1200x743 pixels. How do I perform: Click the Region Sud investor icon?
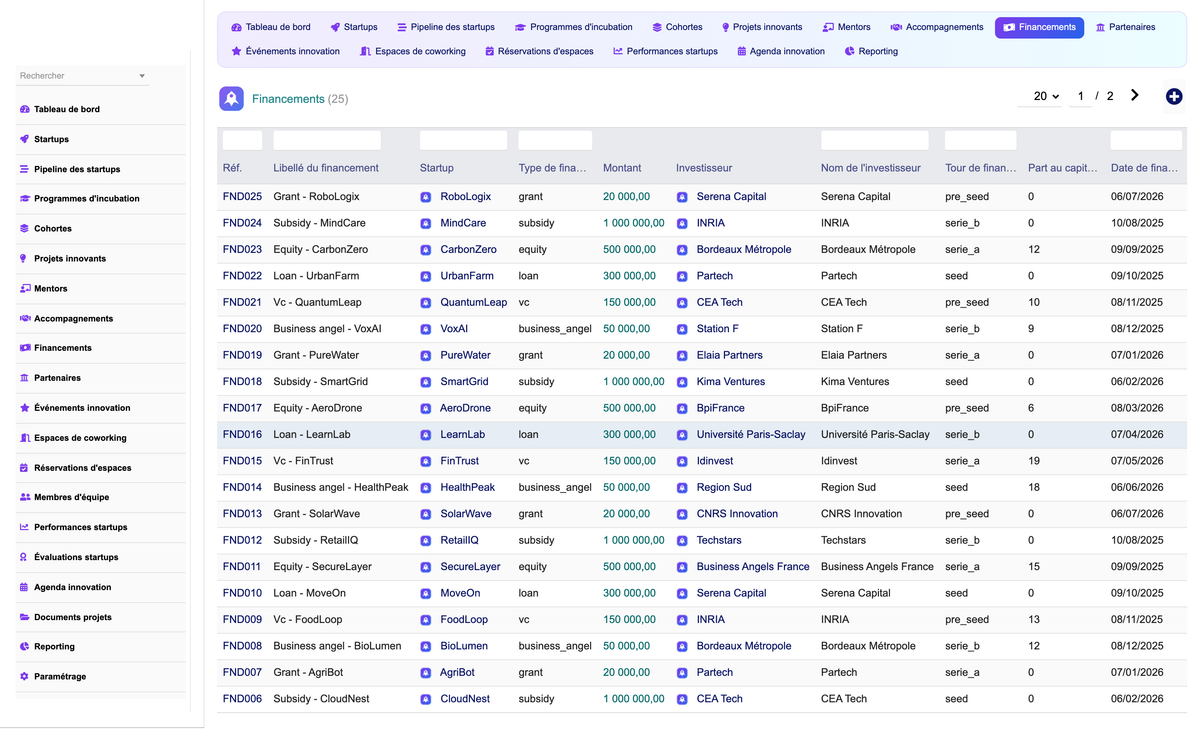[x=682, y=488]
